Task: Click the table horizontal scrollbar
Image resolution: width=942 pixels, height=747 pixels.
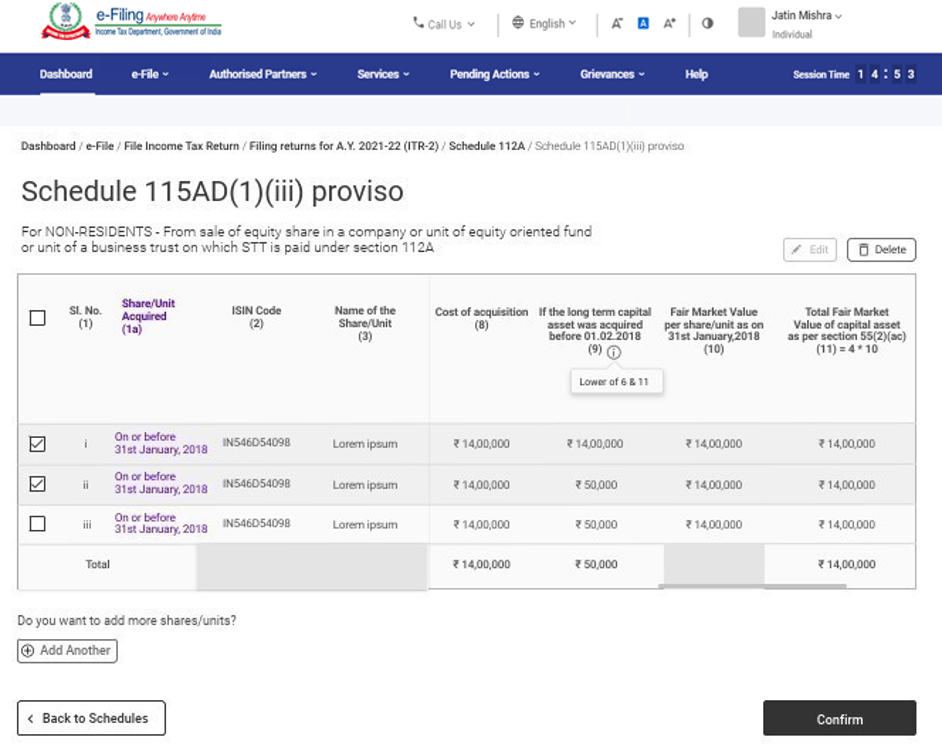Action: 752,587
